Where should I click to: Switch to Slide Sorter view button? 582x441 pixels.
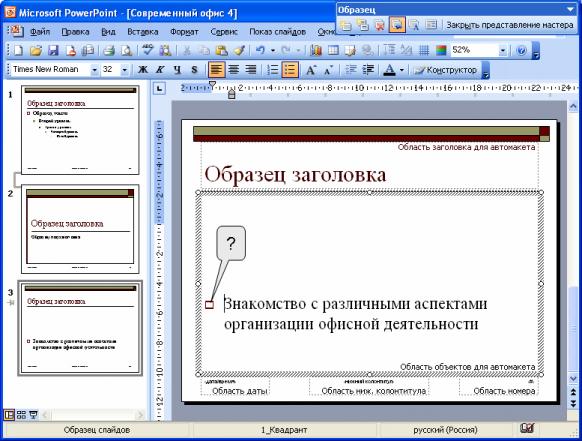coord(21,415)
